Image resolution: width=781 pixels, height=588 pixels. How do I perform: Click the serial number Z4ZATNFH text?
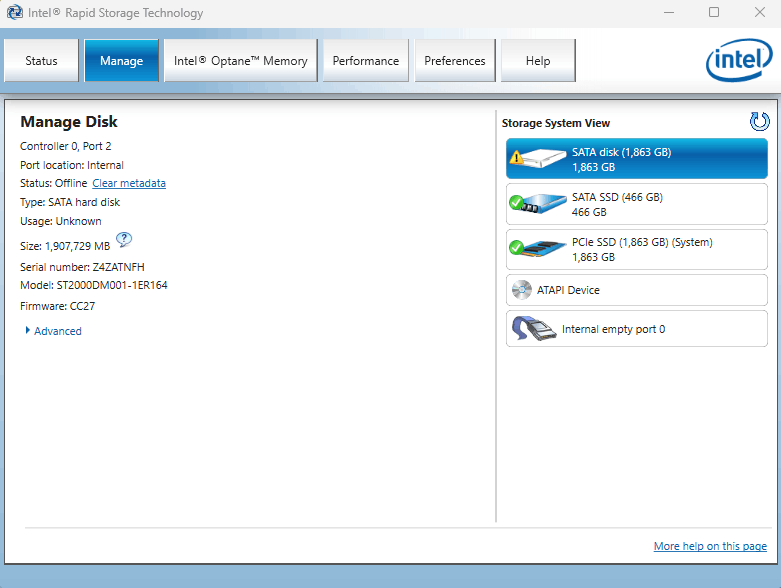(x=82, y=267)
